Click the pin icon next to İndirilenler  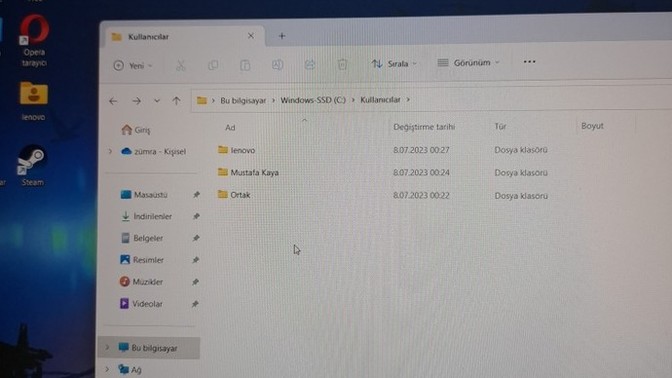(196, 216)
